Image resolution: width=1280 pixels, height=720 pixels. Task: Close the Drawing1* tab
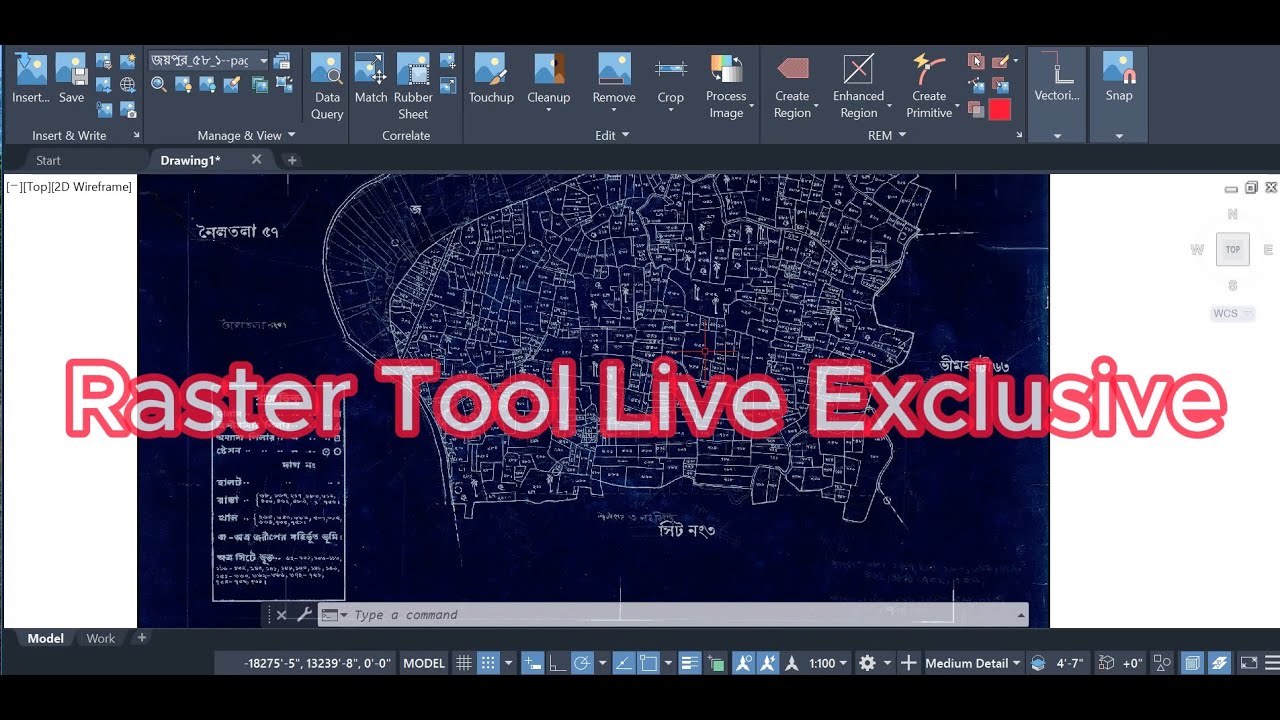(256, 159)
